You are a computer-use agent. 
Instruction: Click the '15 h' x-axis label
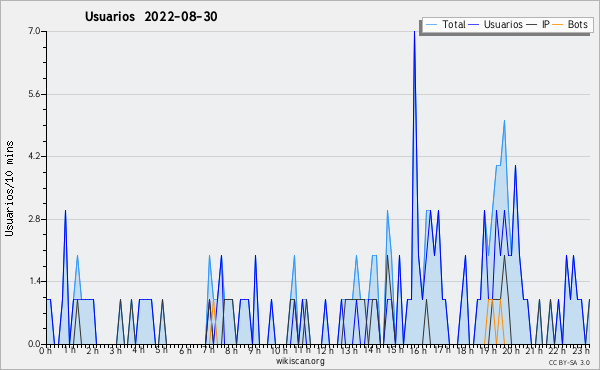(x=395, y=350)
